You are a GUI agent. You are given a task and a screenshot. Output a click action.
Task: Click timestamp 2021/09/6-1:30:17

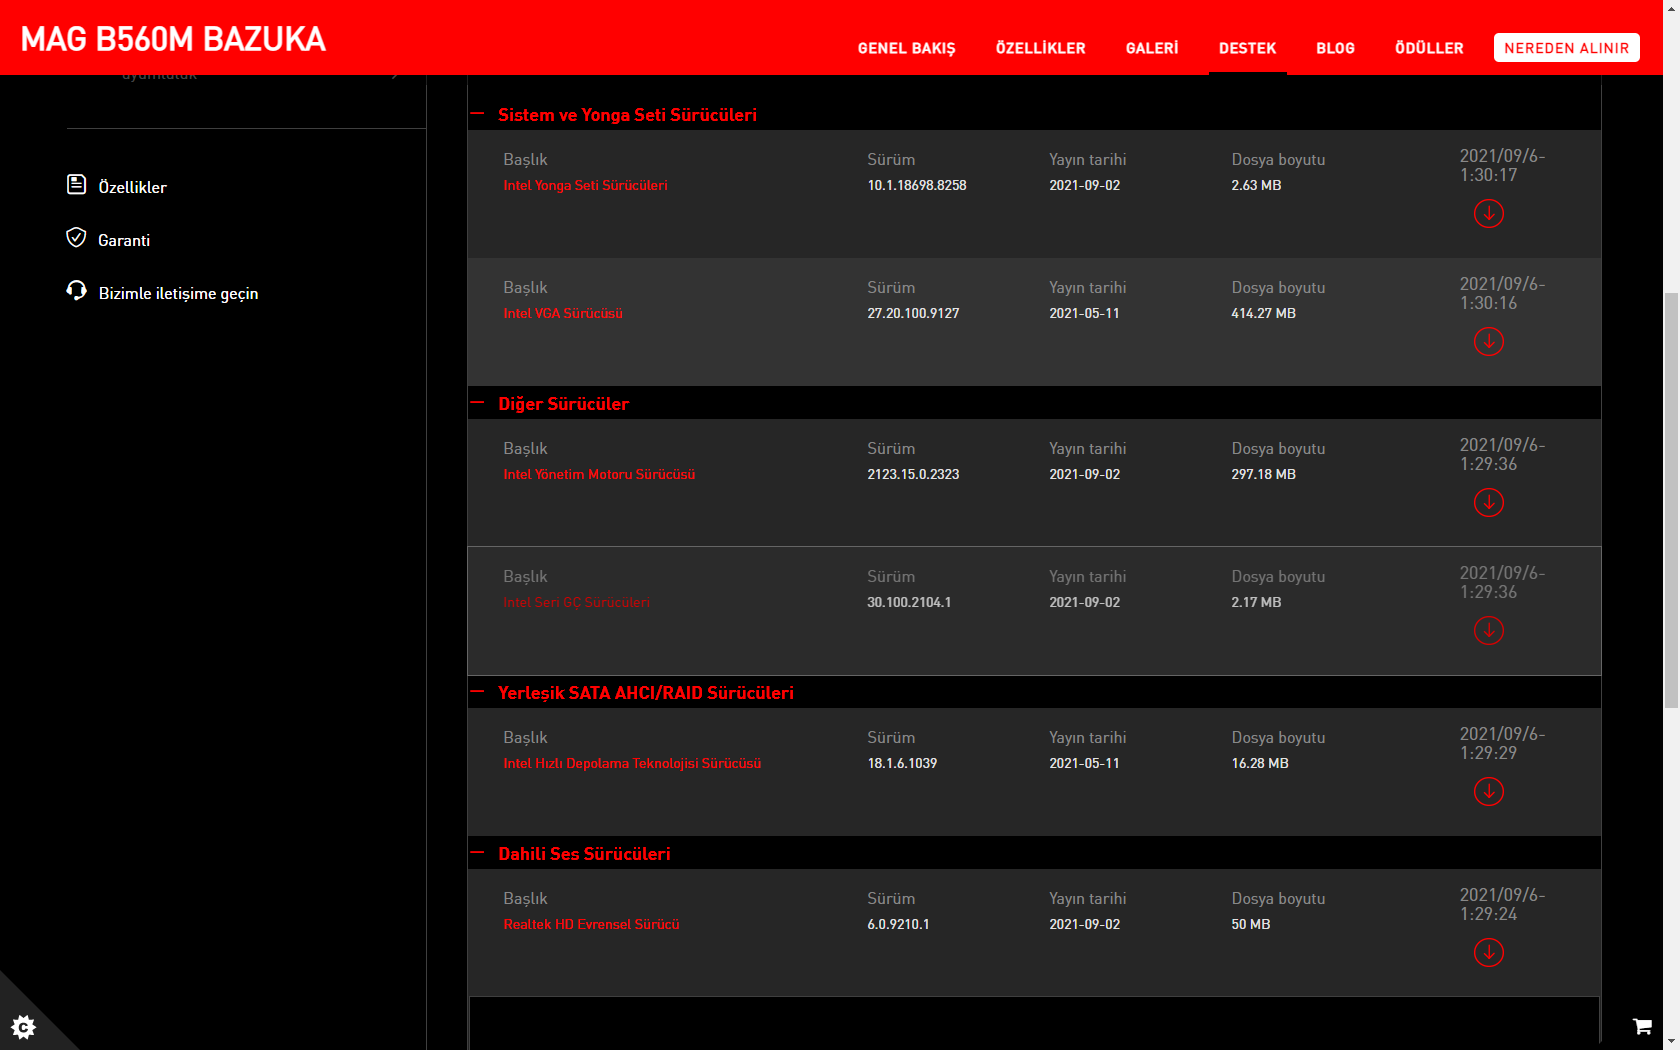tap(1502, 165)
